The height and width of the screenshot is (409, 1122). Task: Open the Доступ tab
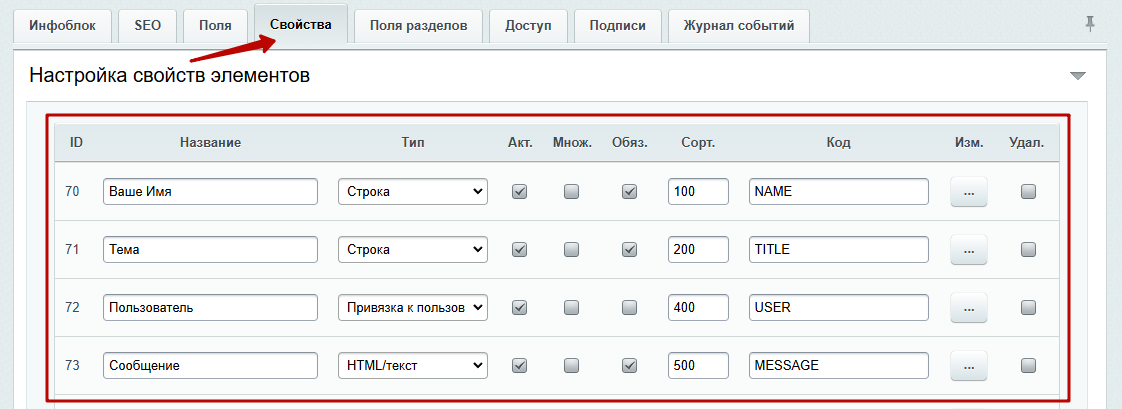[x=528, y=26]
